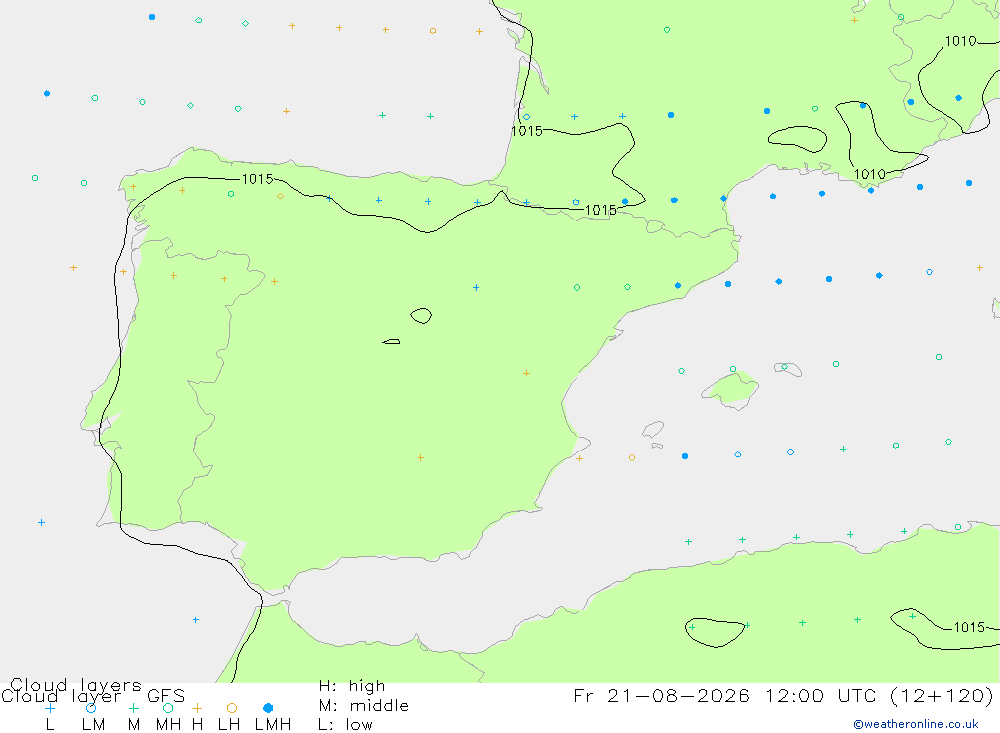Click the 'GFS' model label
The height and width of the screenshot is (733, 1000).
166,696
